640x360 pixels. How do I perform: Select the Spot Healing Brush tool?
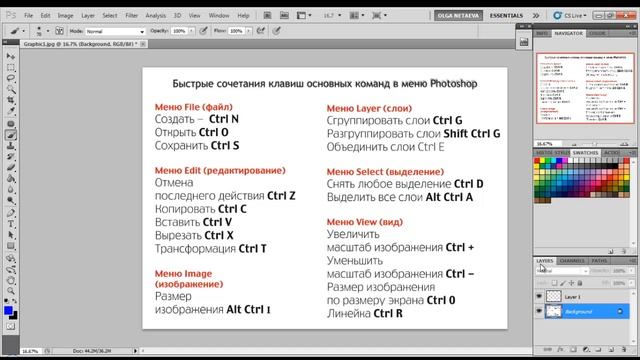(x=11, y=124)
